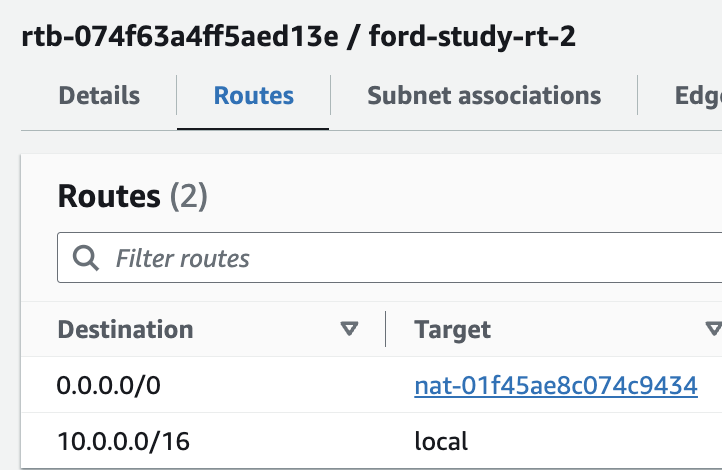
Task: Click the route count (2) indicator
Action: click(189, 197)
